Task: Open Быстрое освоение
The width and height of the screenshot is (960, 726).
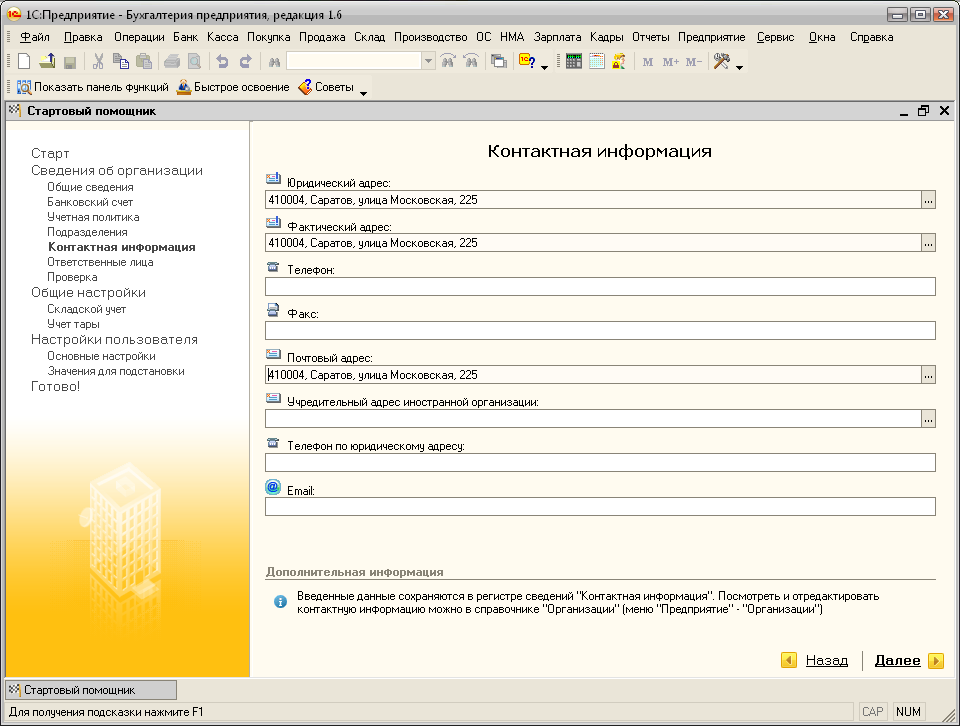Action: pyautogui.click(x=233, y=87)
